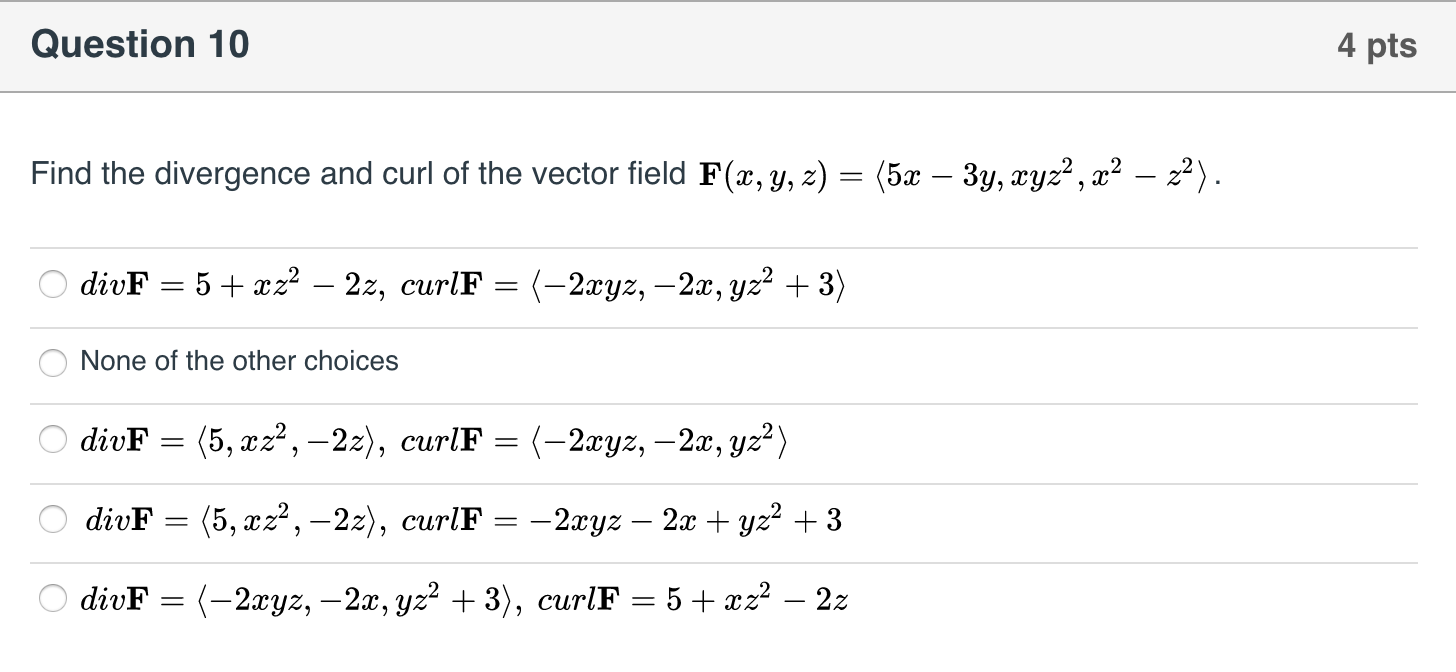Select the first answer option radio button
The image size is (1456, 672).
[x=53, y=286]
